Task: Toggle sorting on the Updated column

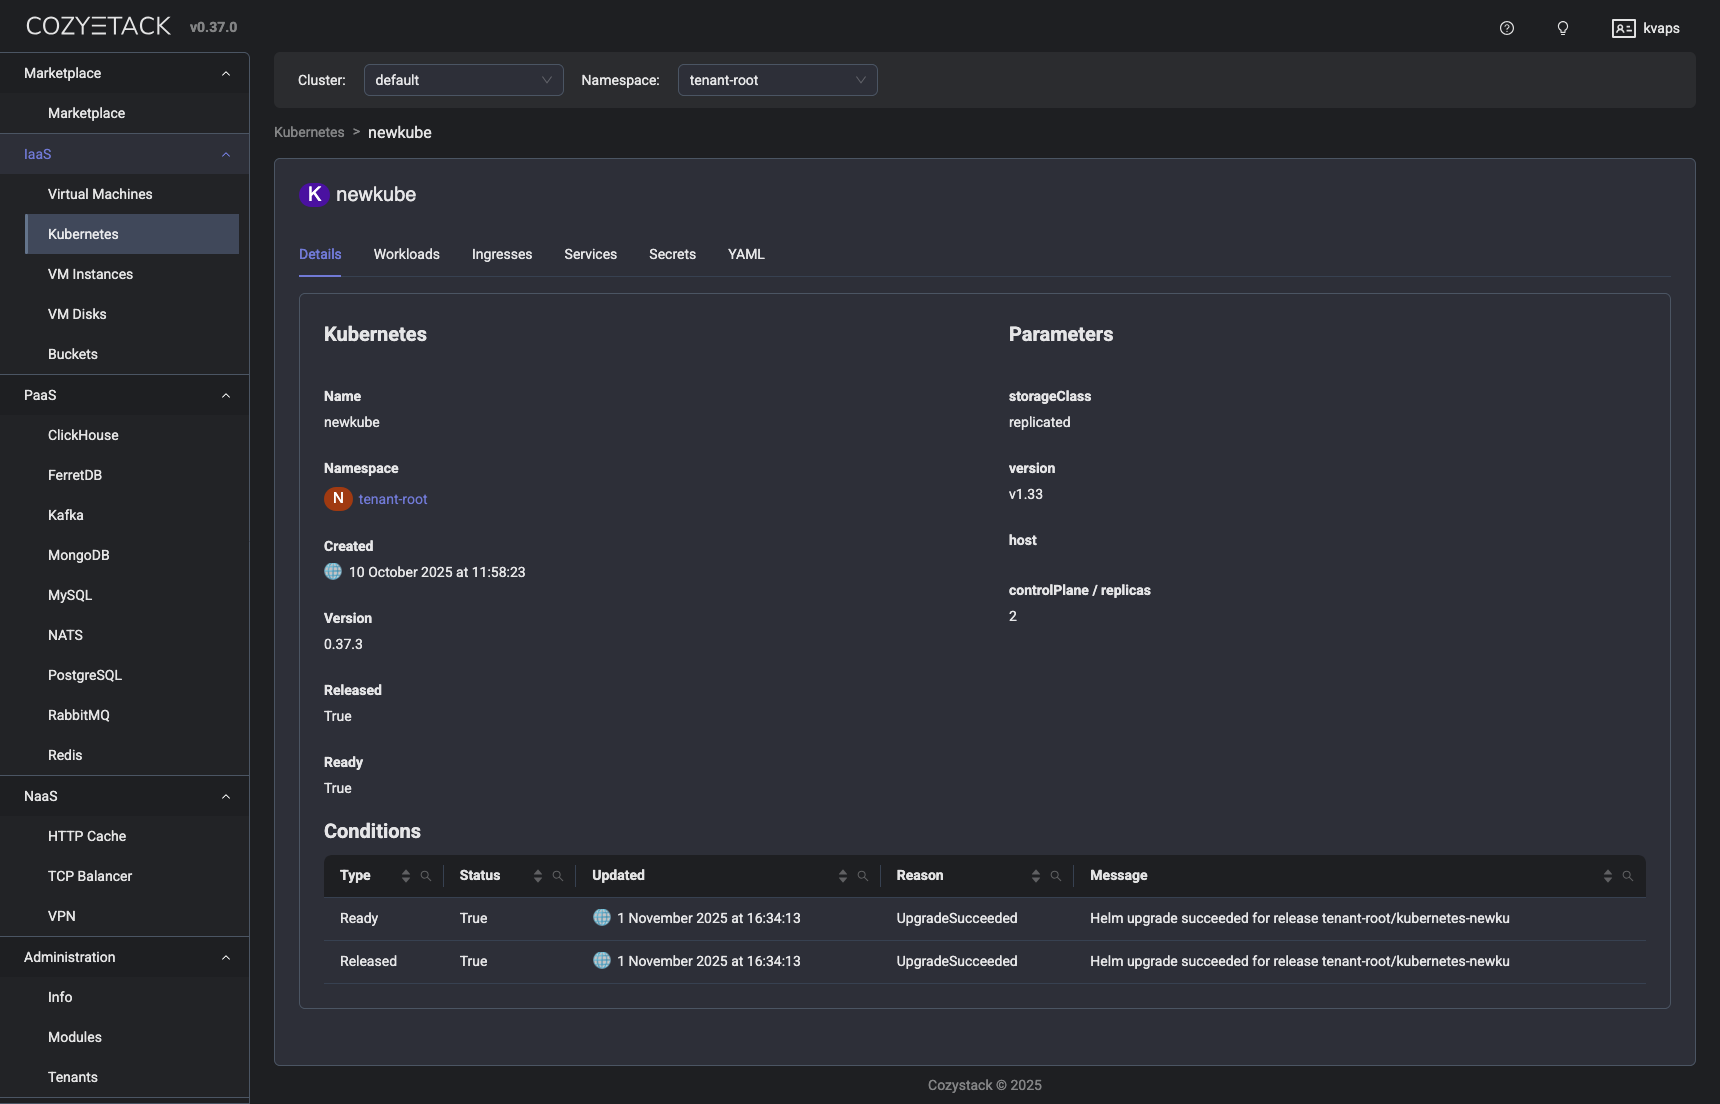Action: click(843, 876)
